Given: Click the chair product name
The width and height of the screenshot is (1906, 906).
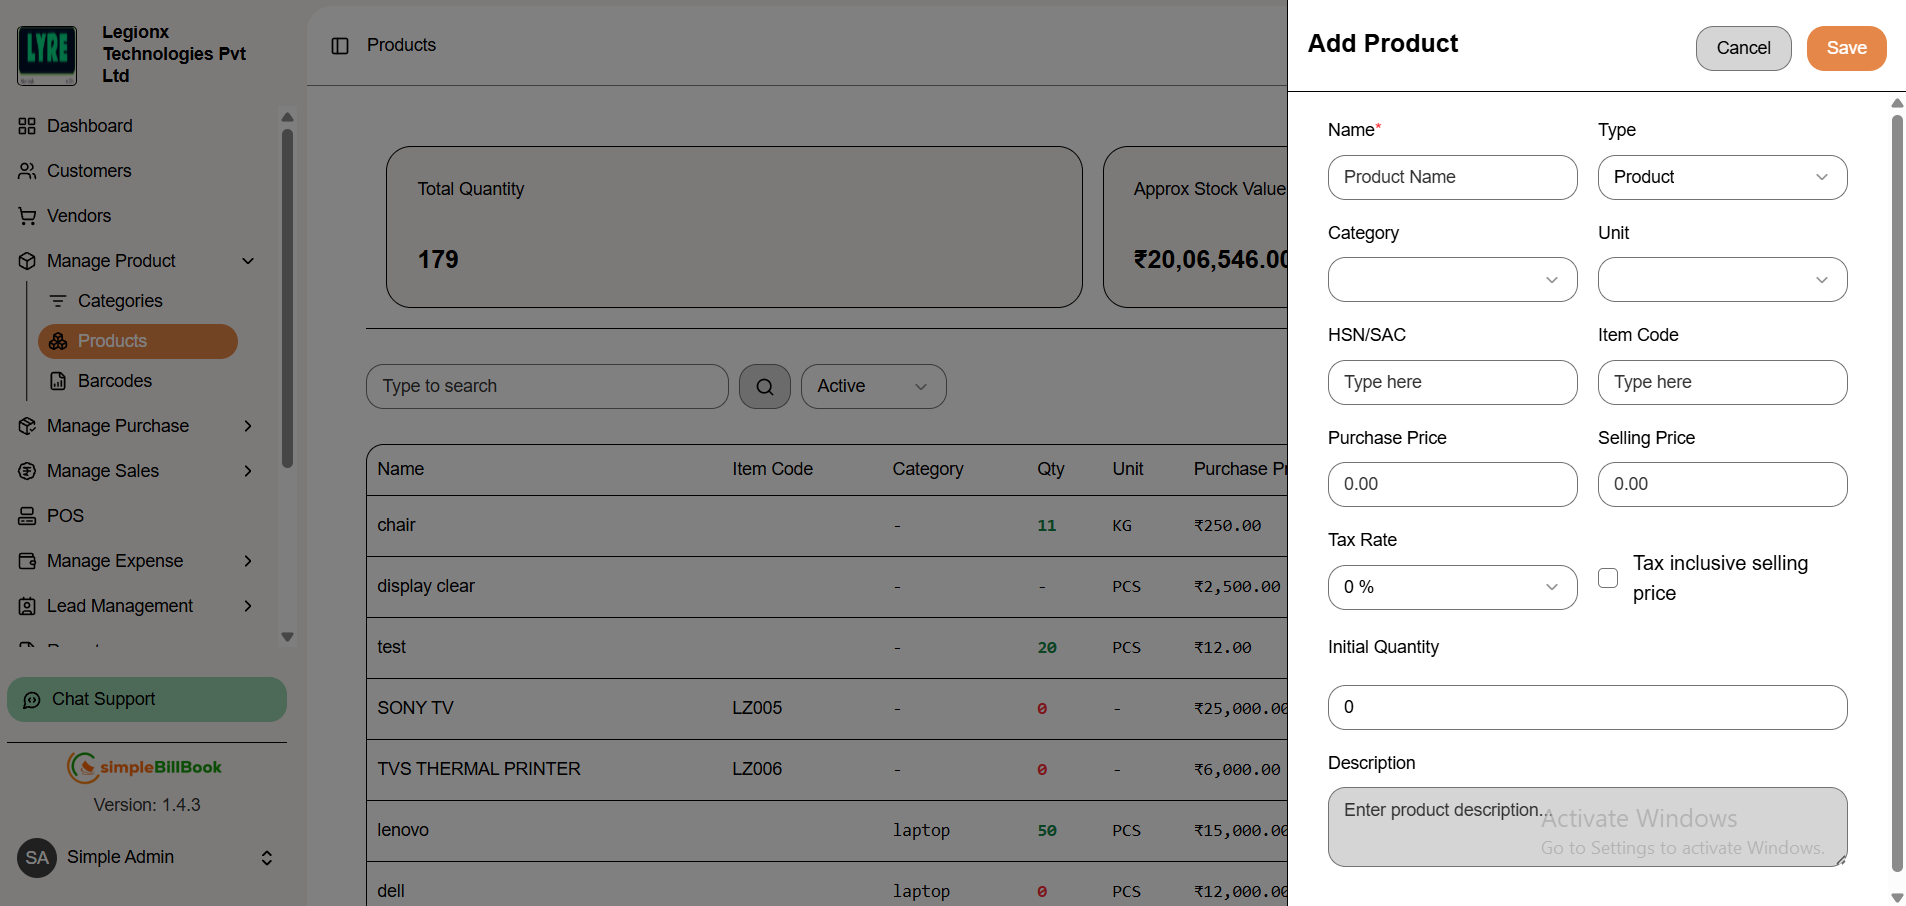Looking at the screenshot, I should click(396, 525).
